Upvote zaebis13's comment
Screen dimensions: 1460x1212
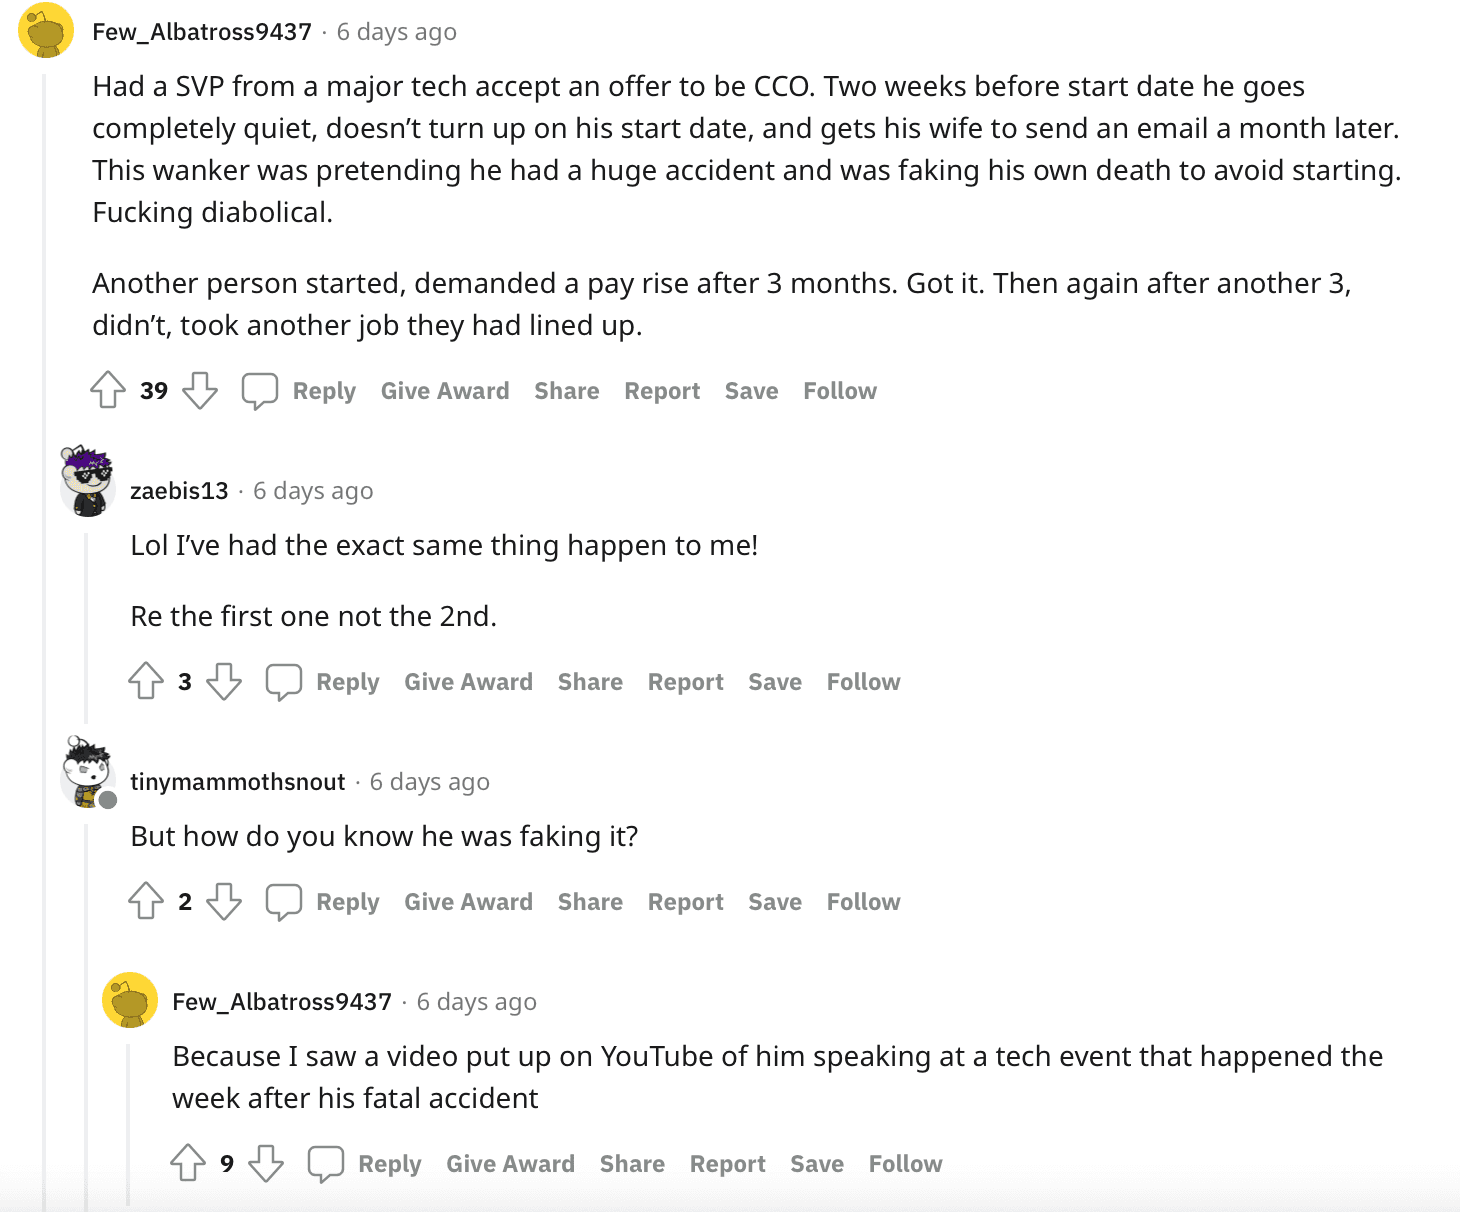pos(146,681)
